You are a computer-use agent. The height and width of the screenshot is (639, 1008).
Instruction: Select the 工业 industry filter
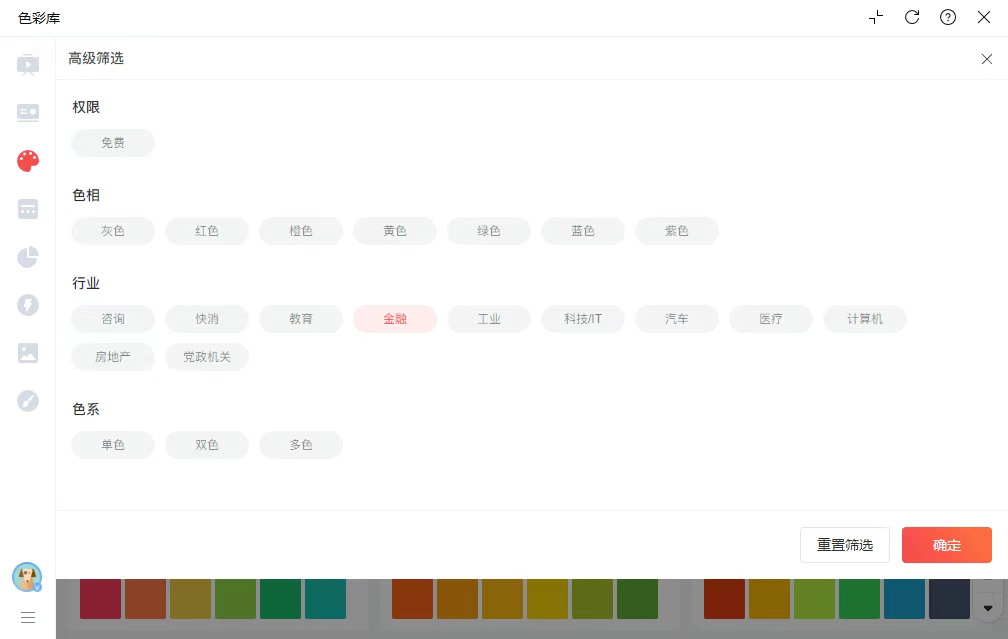(x=489, y=319)
